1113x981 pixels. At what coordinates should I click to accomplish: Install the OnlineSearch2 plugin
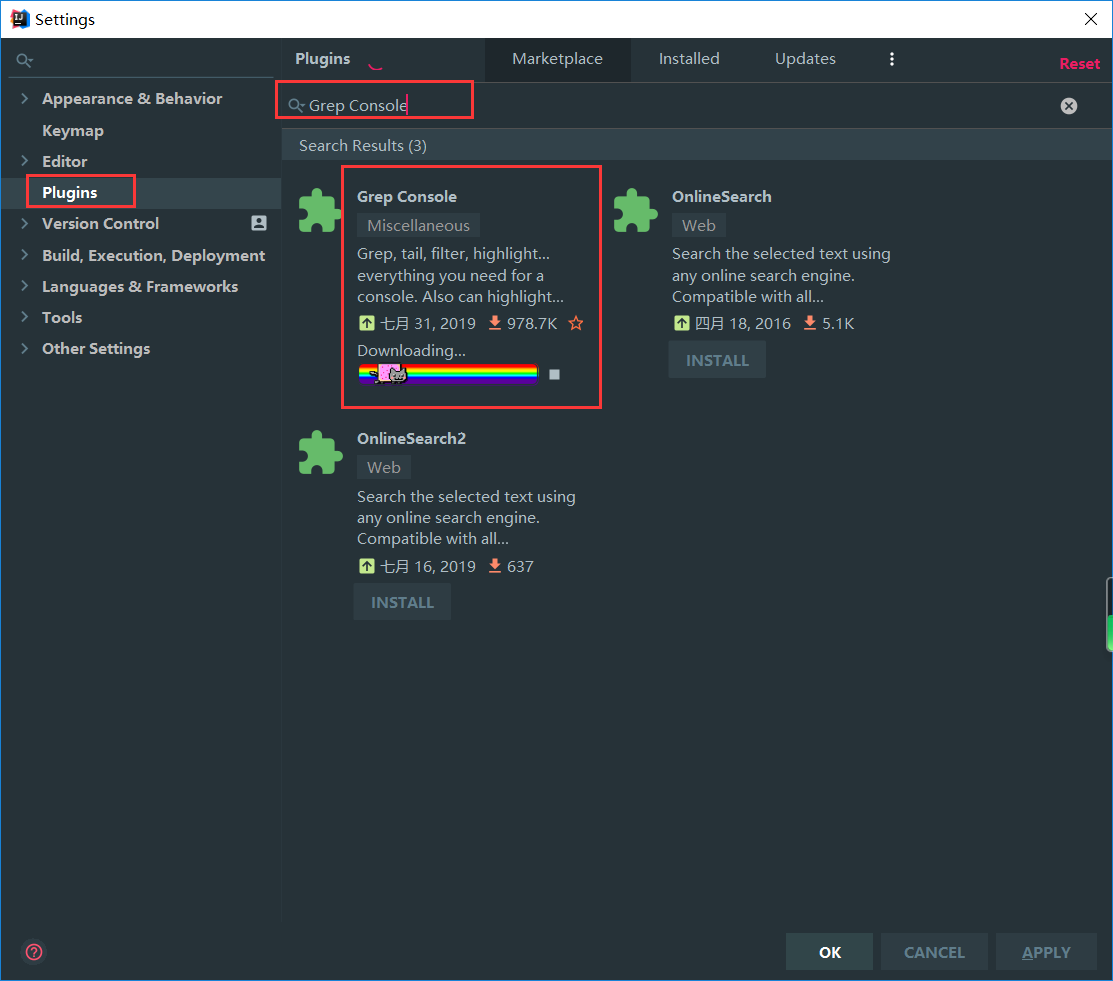tap(402, 602)
